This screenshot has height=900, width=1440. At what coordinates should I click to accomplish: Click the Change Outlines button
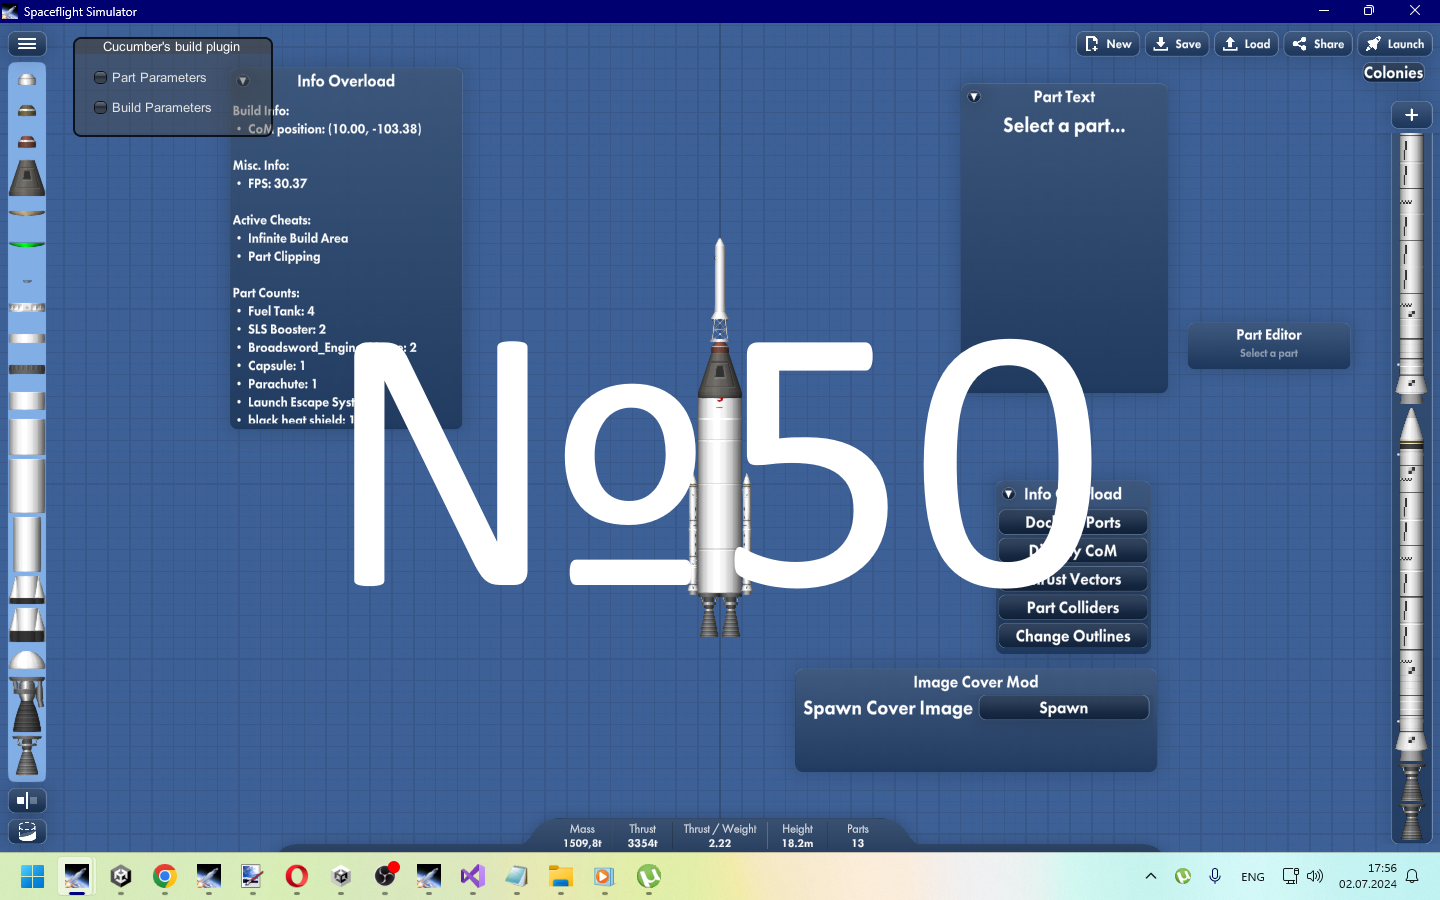click(x=1073, y=636)
